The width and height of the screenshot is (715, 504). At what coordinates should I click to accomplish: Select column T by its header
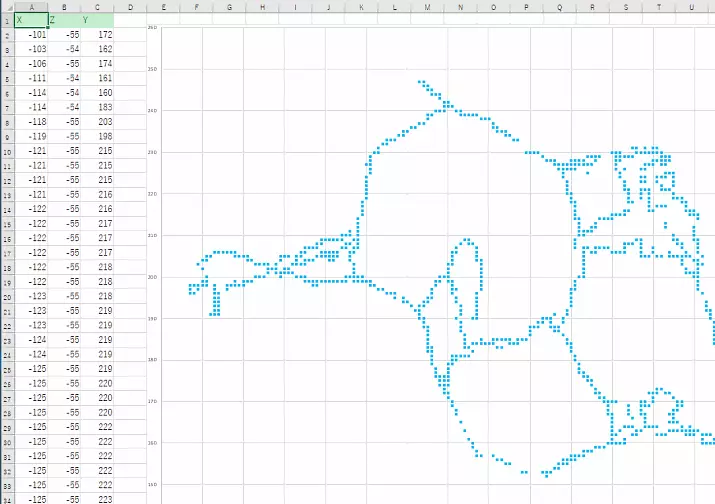pos(658,7)
